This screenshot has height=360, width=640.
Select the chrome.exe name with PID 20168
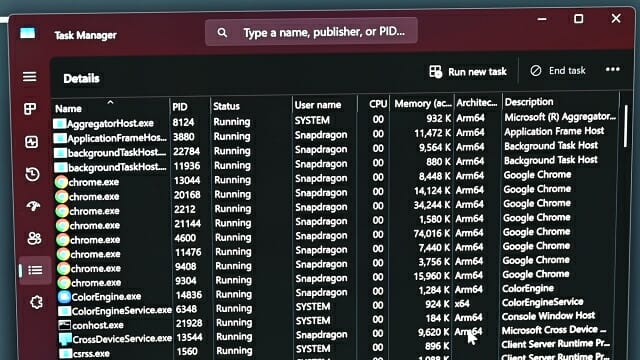[94, 197]
